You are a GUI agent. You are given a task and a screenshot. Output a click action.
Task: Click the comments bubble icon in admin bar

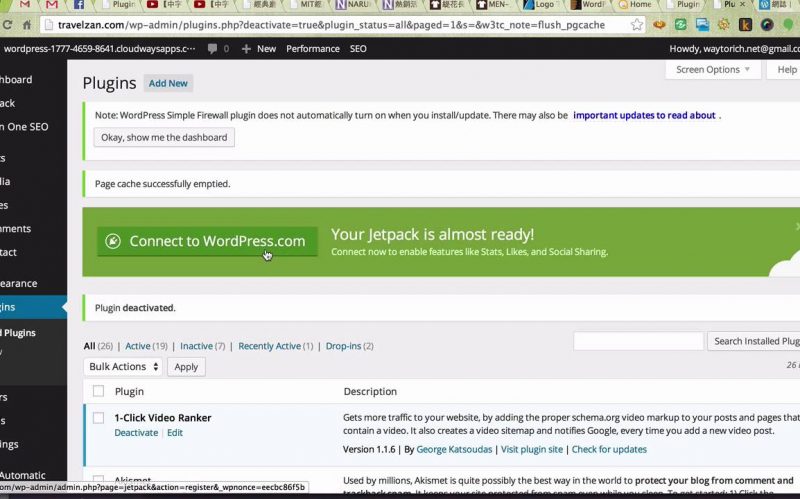click(x=213, y=48)
